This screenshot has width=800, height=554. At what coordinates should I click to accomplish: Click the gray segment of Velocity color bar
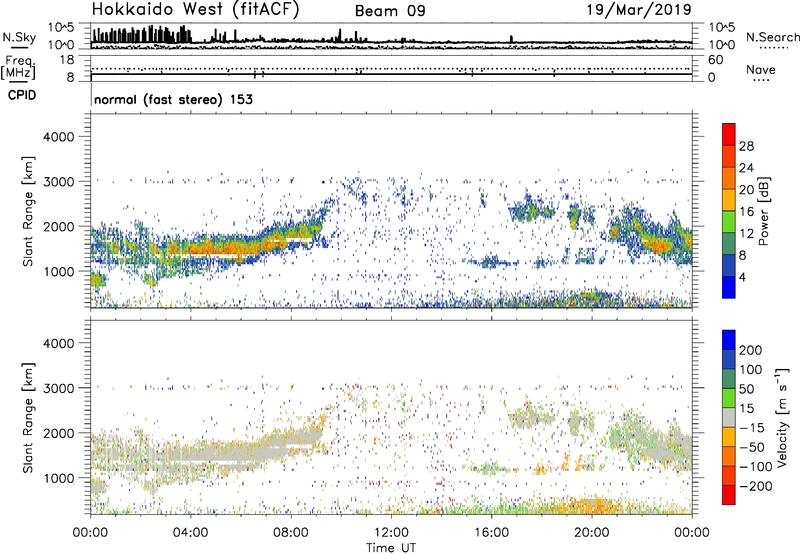pyautogui.click(x=729, y=418)
